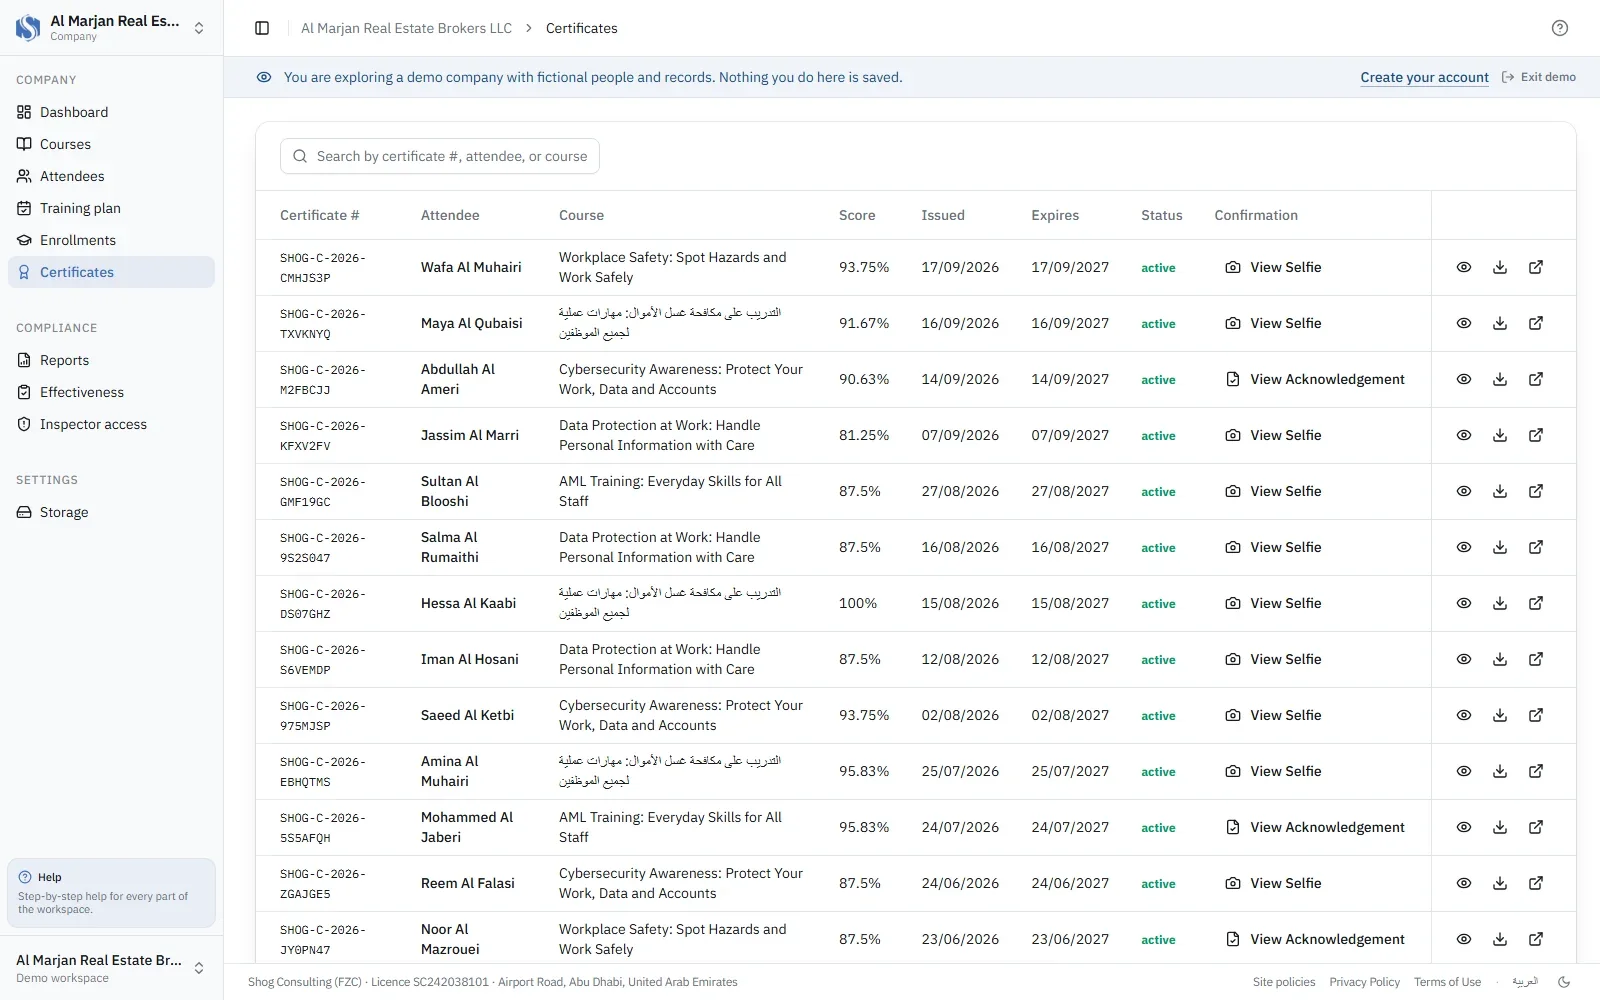Viewport: 1600px width, 1000px height.
Task: Exit the demo company
Action: [x=1539, y=77]
